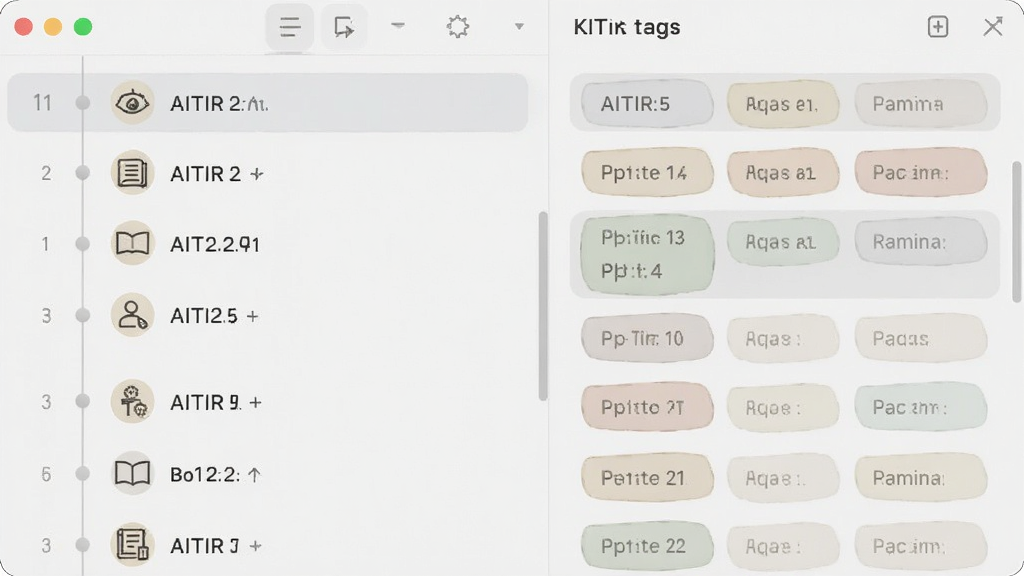Pick the green Pptite 22 tag
This screenshot has width=1024, height=576.
click(x=647, y=545)
